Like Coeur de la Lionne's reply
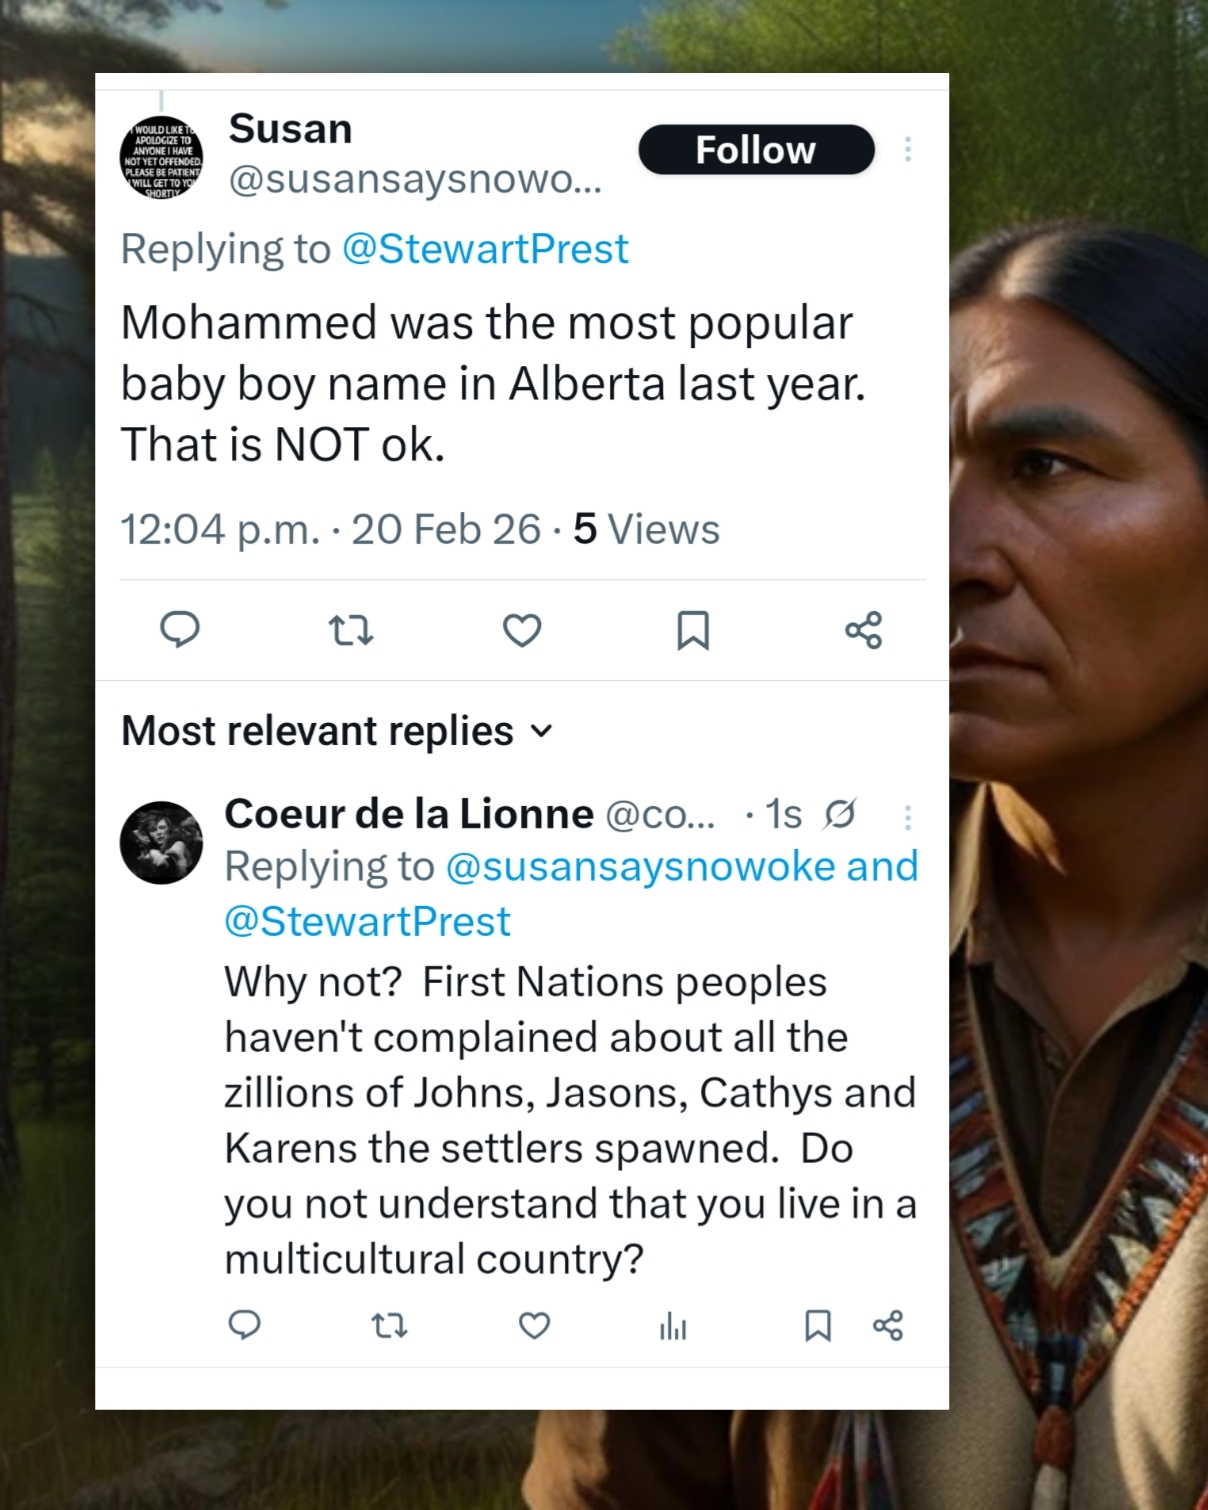 [x=534, y=1325]
